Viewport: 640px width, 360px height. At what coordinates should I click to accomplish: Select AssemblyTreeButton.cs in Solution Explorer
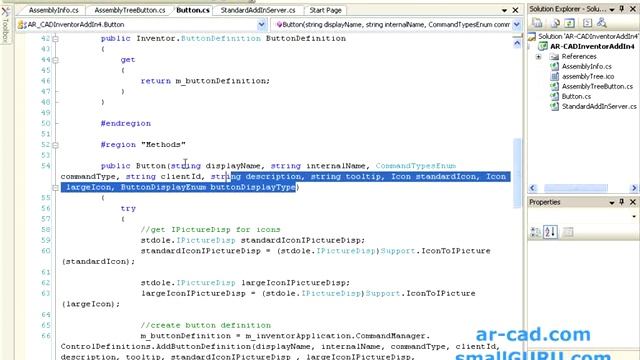pyautogui.click(x=591, y=87)
